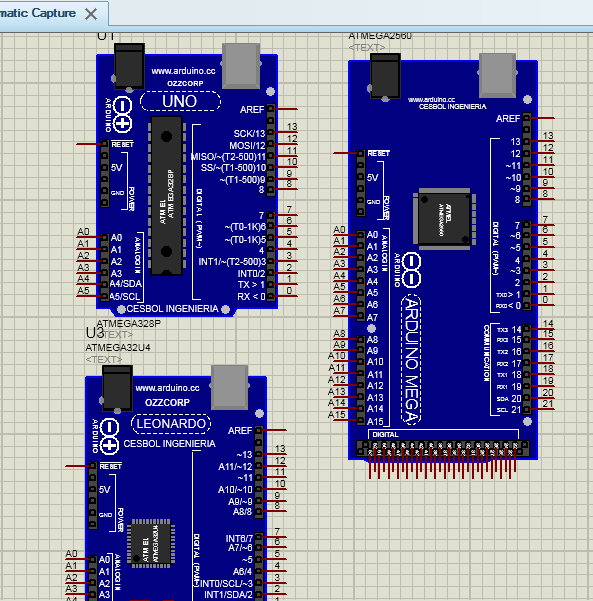Select the USB connector on the UNO
Viewport: 593px width, 601px height.
pyautogui.click(x=241, y=66)
